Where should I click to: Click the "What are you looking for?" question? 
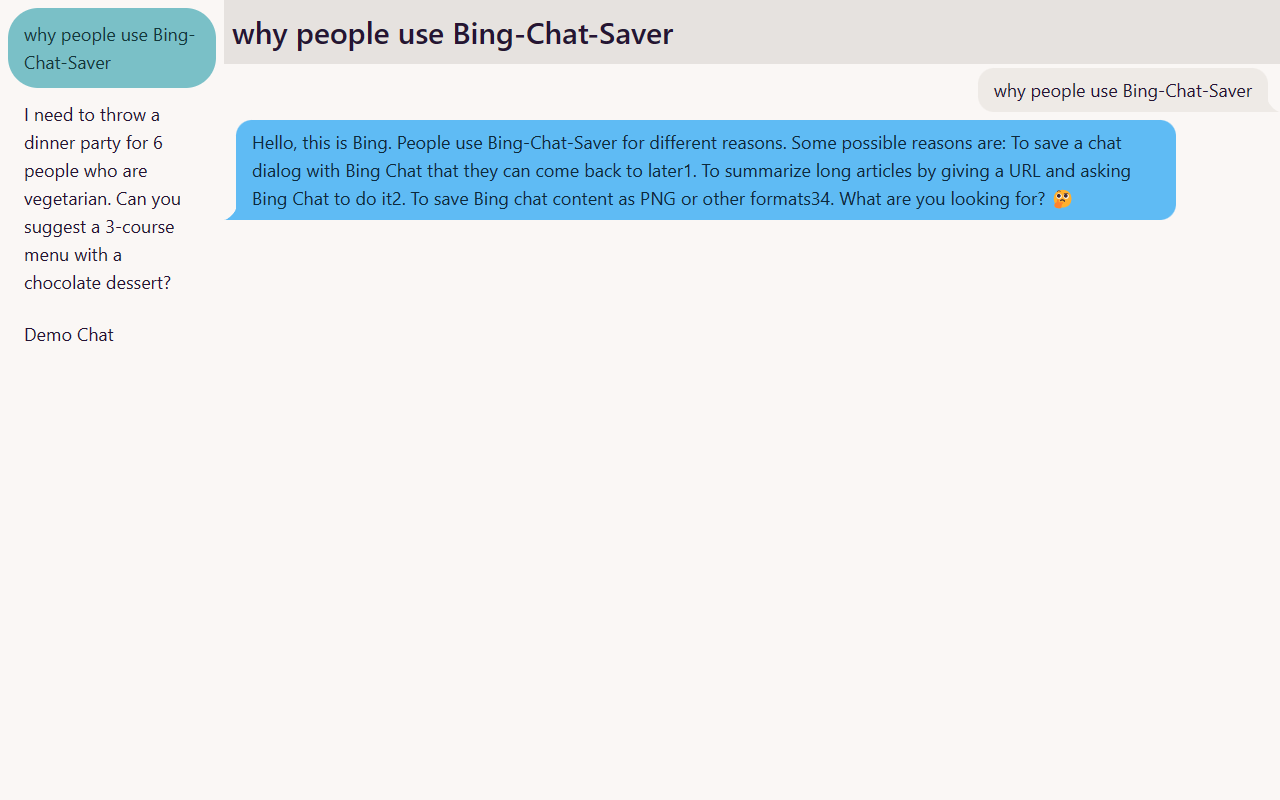pyautogui.click(x=942, y=198)
